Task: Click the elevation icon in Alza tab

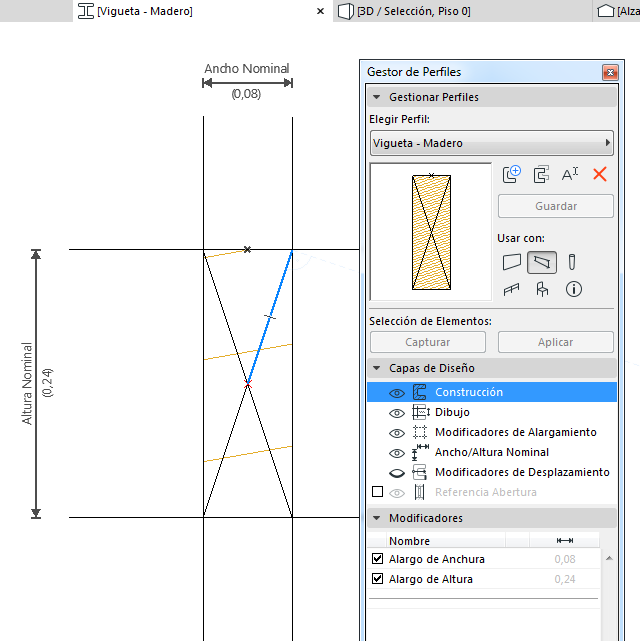Action: pyautogui.click(x=606, y=11)
